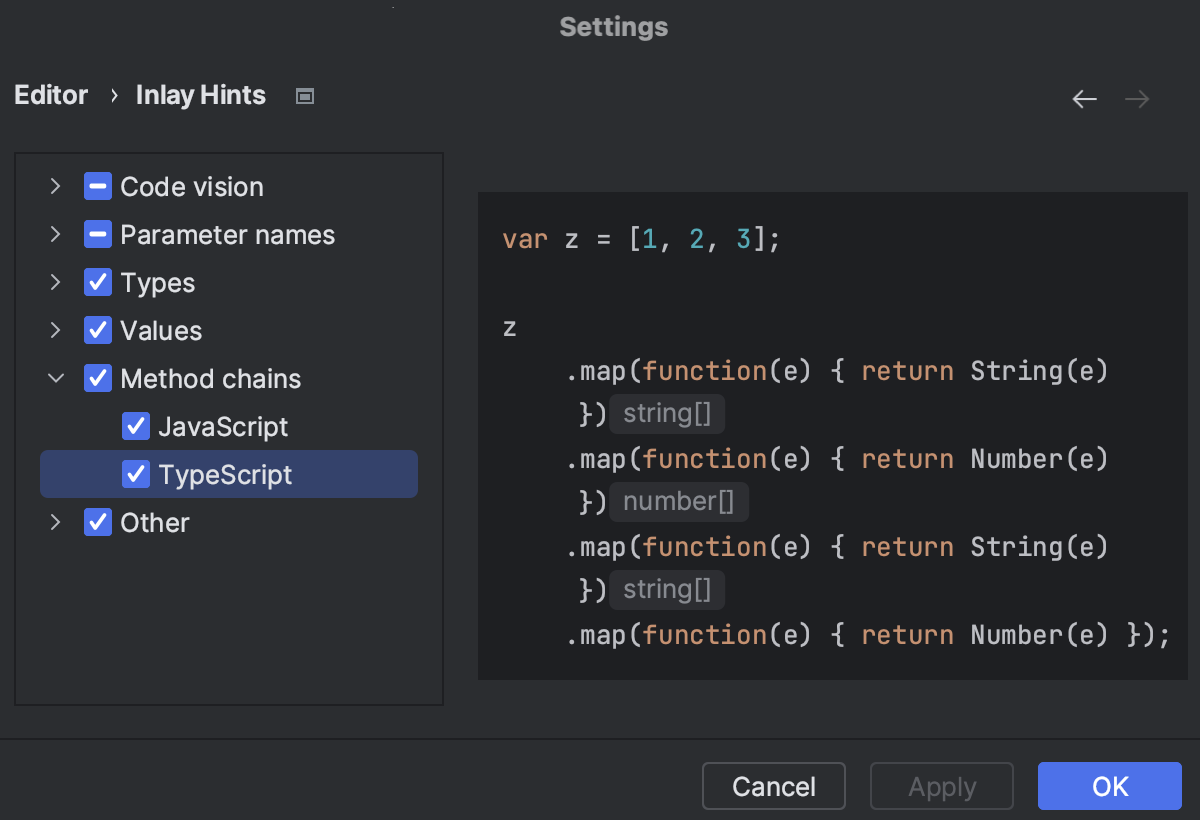
Task: Confirm settings with OK button
Action: [x=1109, y=786]
